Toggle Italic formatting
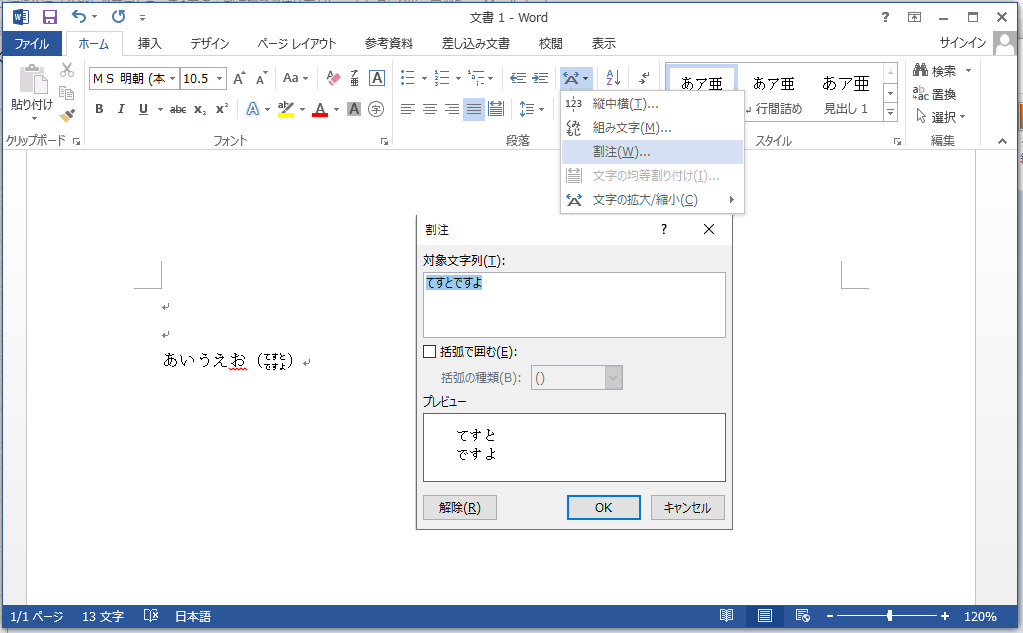Screen dimensions: 1023x633 pyautogui.click(x=121, y=109)
